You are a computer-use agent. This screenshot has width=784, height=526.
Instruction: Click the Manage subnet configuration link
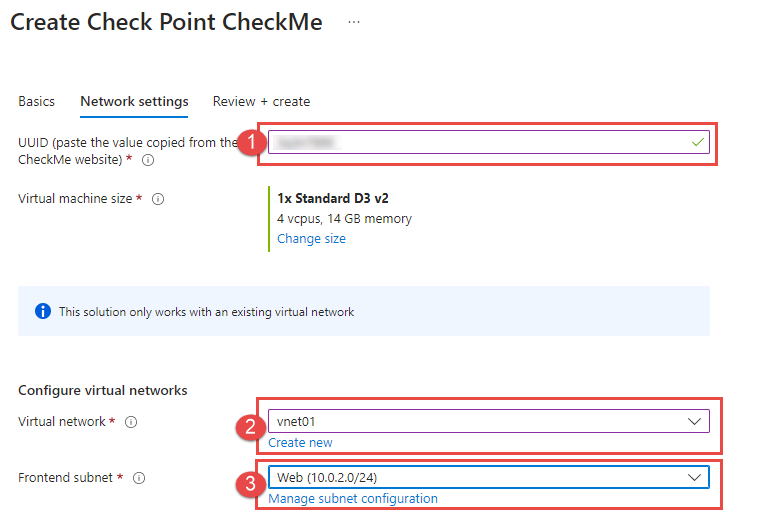tap(353, 498)
